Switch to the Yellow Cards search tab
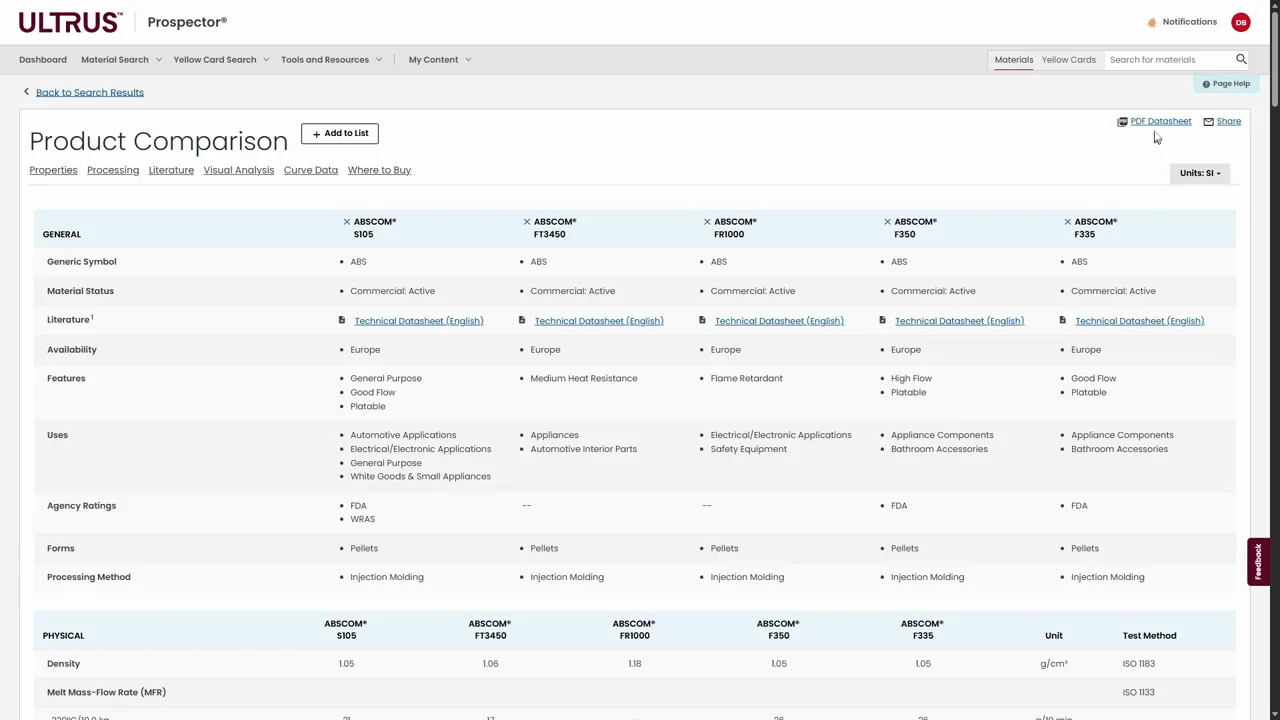Viewport: 1280px width, 720px height. (x=1068, y=60)
